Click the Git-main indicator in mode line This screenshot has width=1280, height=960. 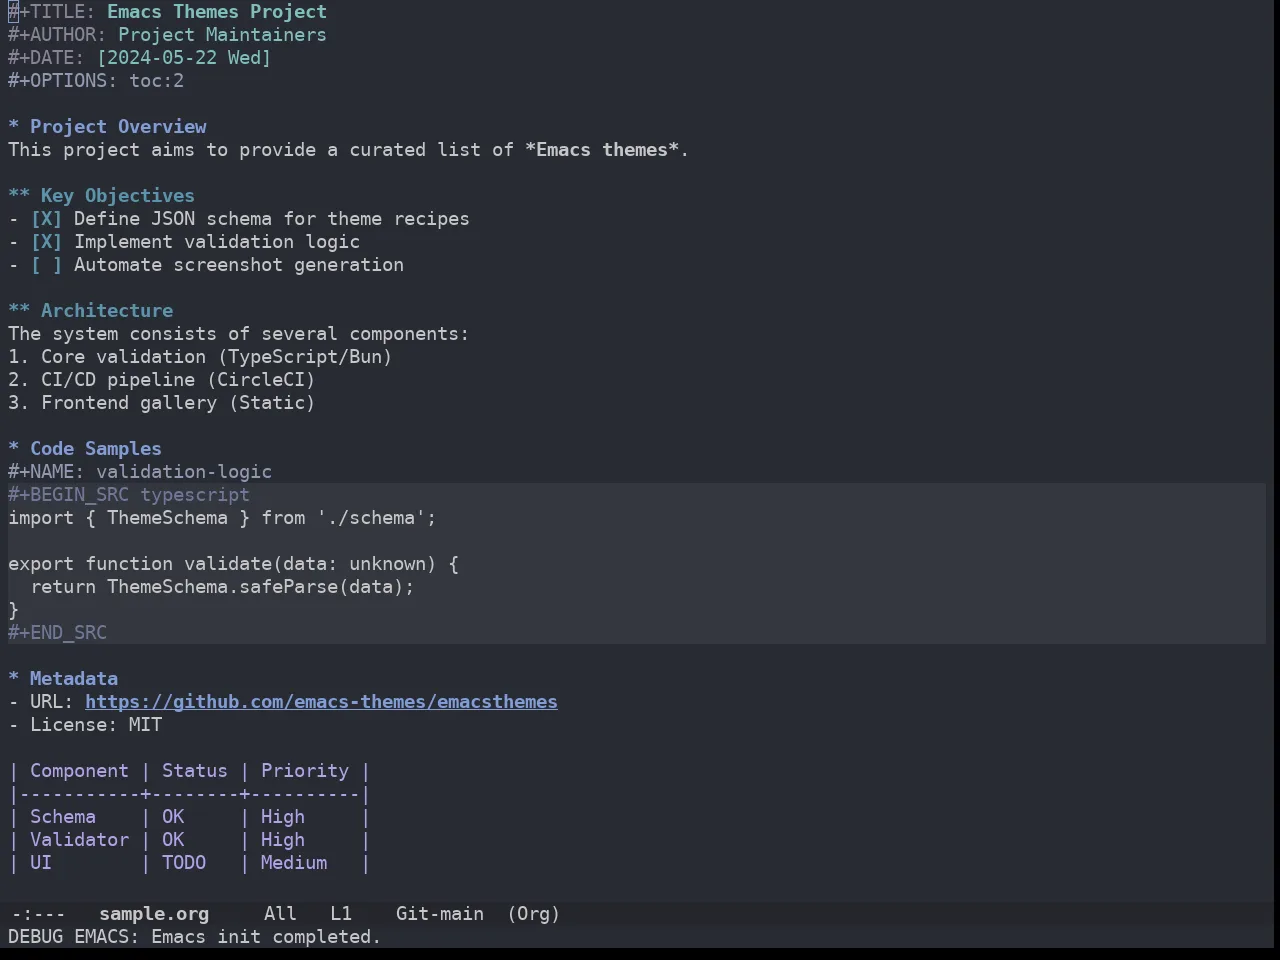pos(440,914)
